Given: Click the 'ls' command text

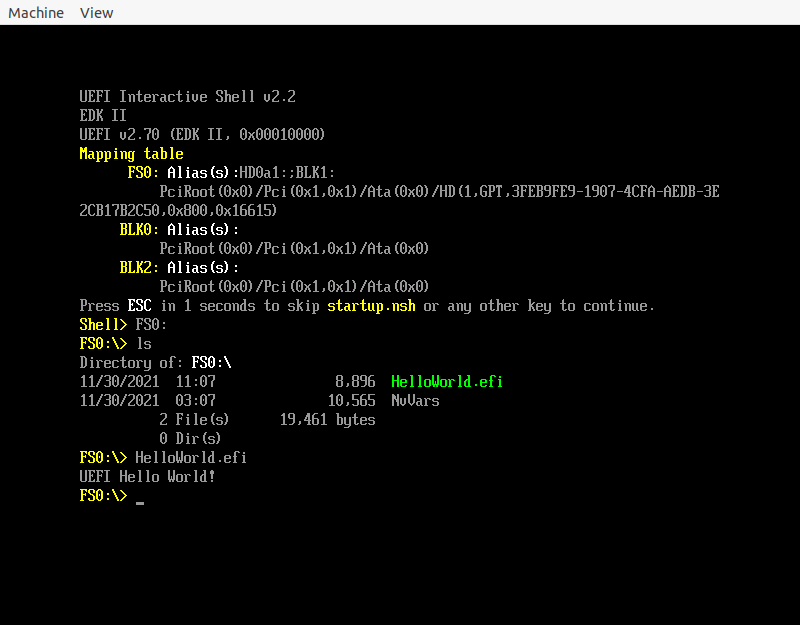Looking at the screenshot, I should [x=144, y=343].
